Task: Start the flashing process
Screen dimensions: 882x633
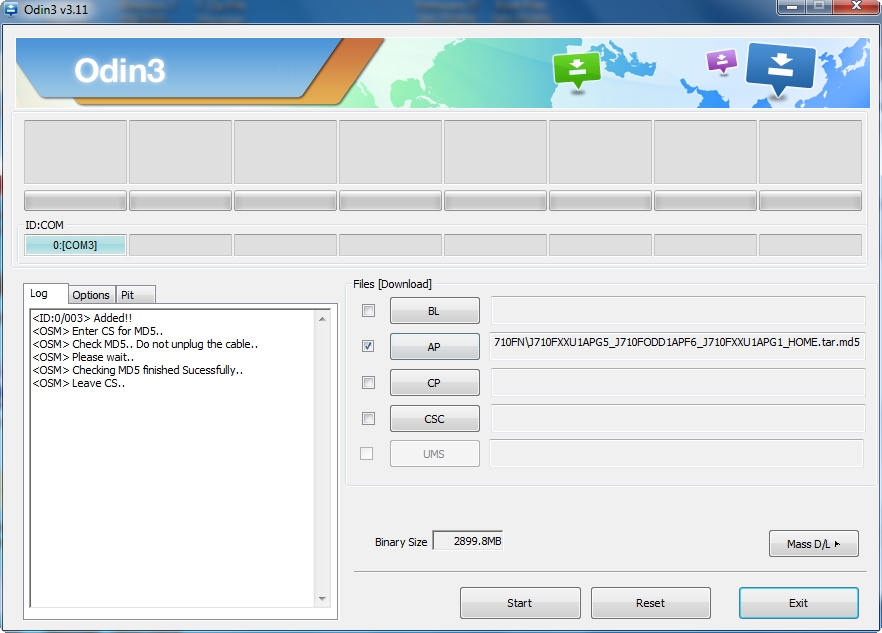Action: click(520, 603)
